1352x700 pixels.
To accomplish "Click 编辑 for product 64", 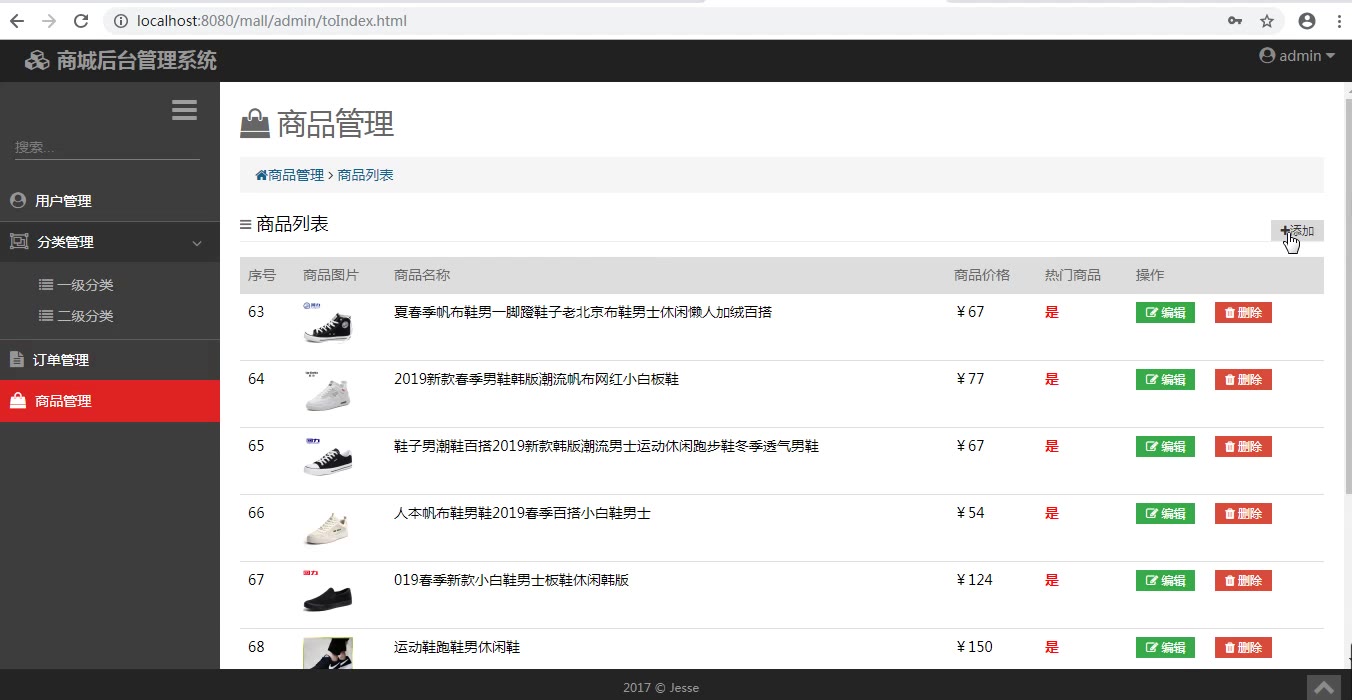I will [1165, 380].
